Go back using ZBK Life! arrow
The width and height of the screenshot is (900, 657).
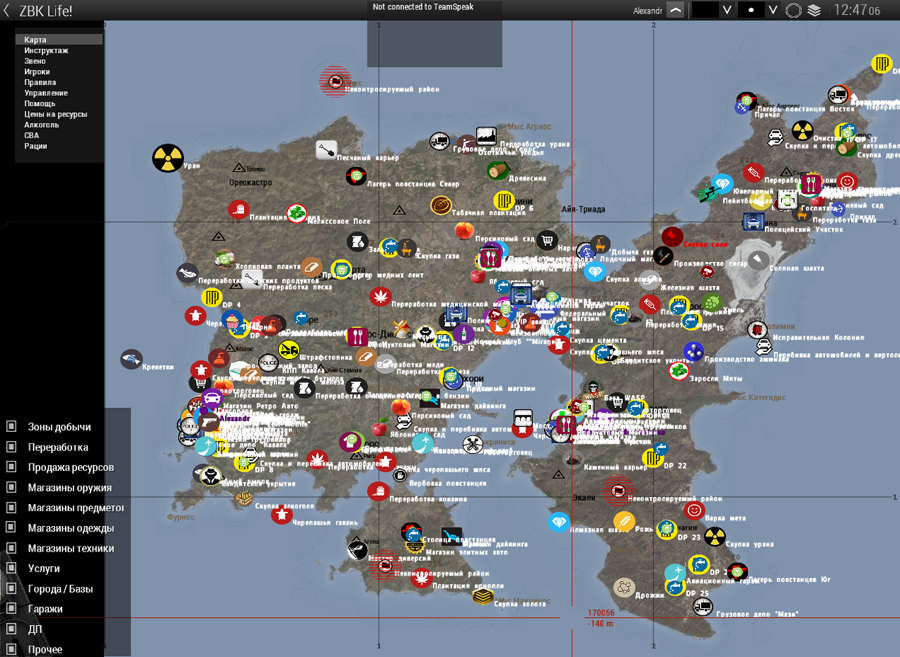(6, 10)
